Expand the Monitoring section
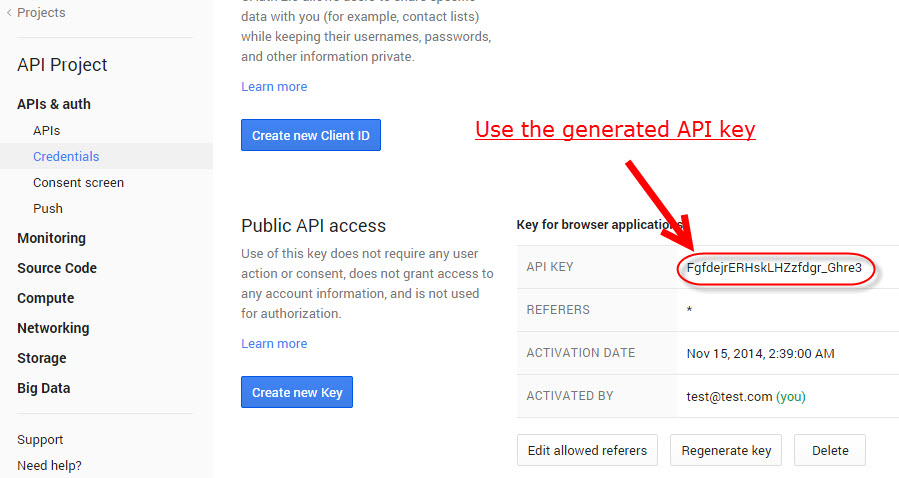 pyautogui.click(x=52, y=238)
